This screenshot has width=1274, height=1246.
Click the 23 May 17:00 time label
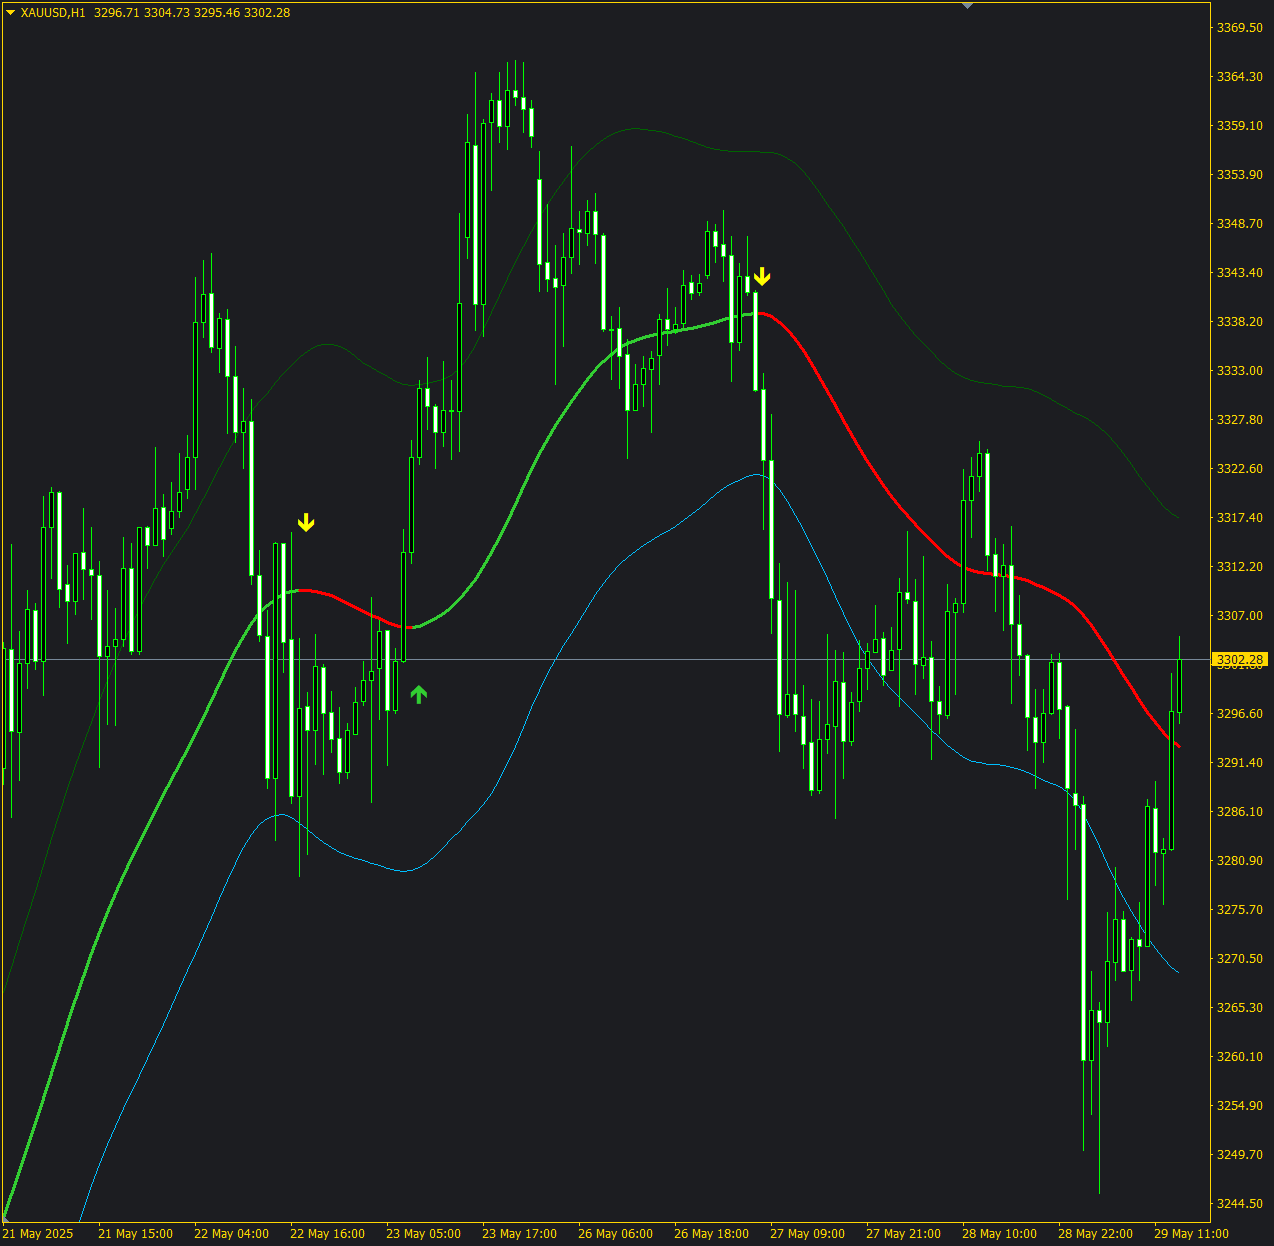click(x=519, y=1234)
